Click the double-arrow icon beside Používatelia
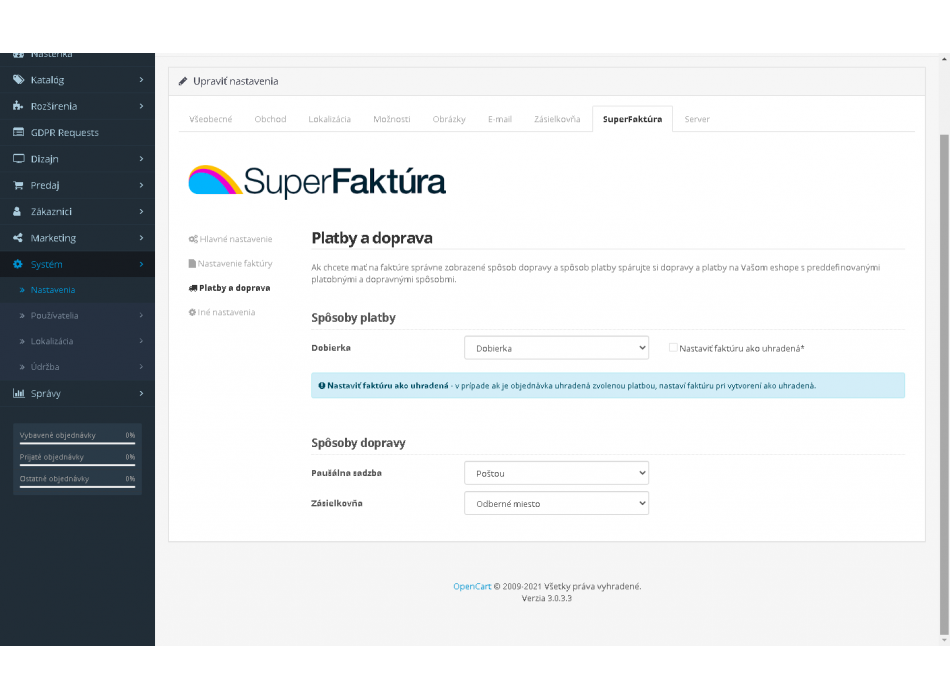Image resolution: width=950 pixels, height=700 pixels. pos(22,316)
